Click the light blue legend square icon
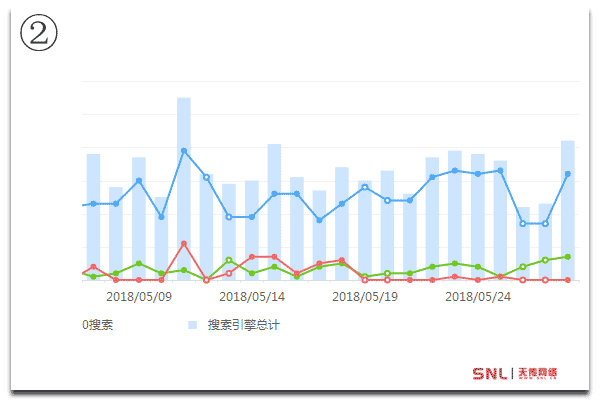600x405 pixels. 192,325
